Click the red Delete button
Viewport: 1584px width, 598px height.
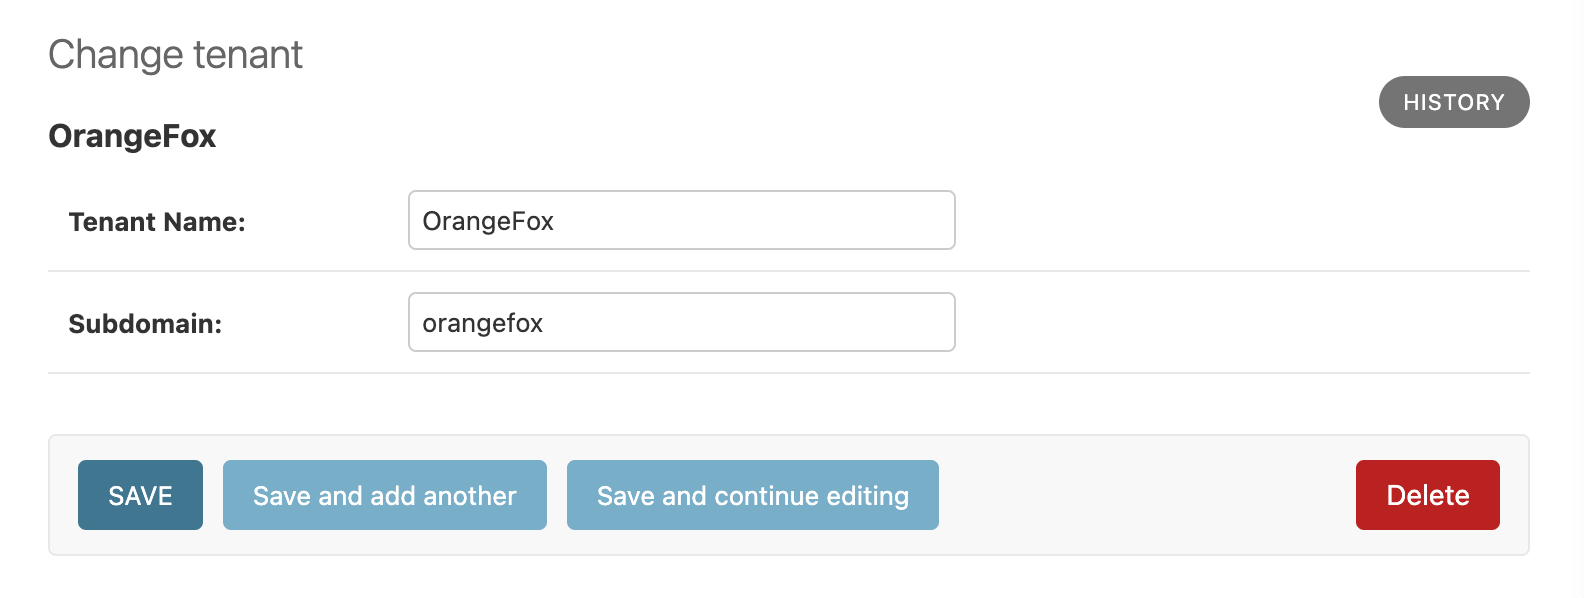1427,495
